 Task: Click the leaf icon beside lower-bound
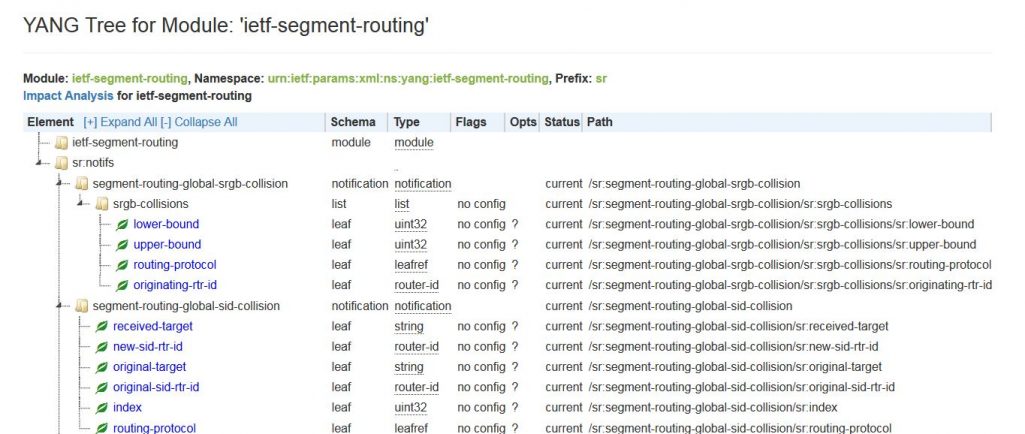click(x=122, y=224)
